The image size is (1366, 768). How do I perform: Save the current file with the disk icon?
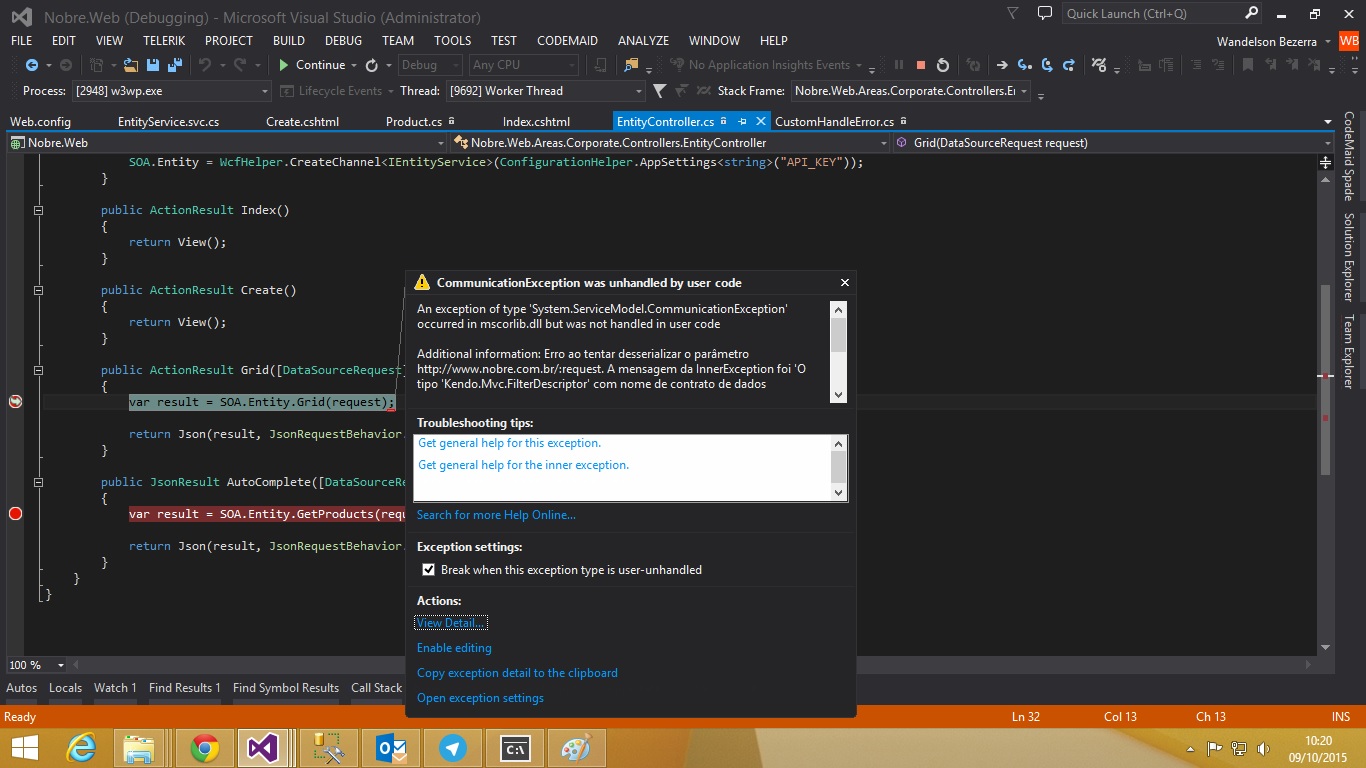point(153,65)
